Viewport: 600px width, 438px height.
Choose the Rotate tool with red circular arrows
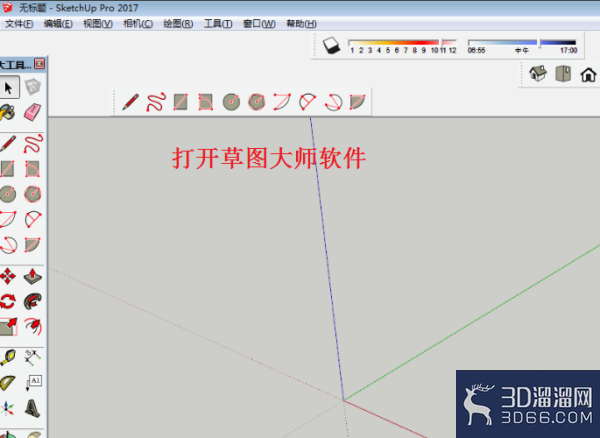click(8, 301)
